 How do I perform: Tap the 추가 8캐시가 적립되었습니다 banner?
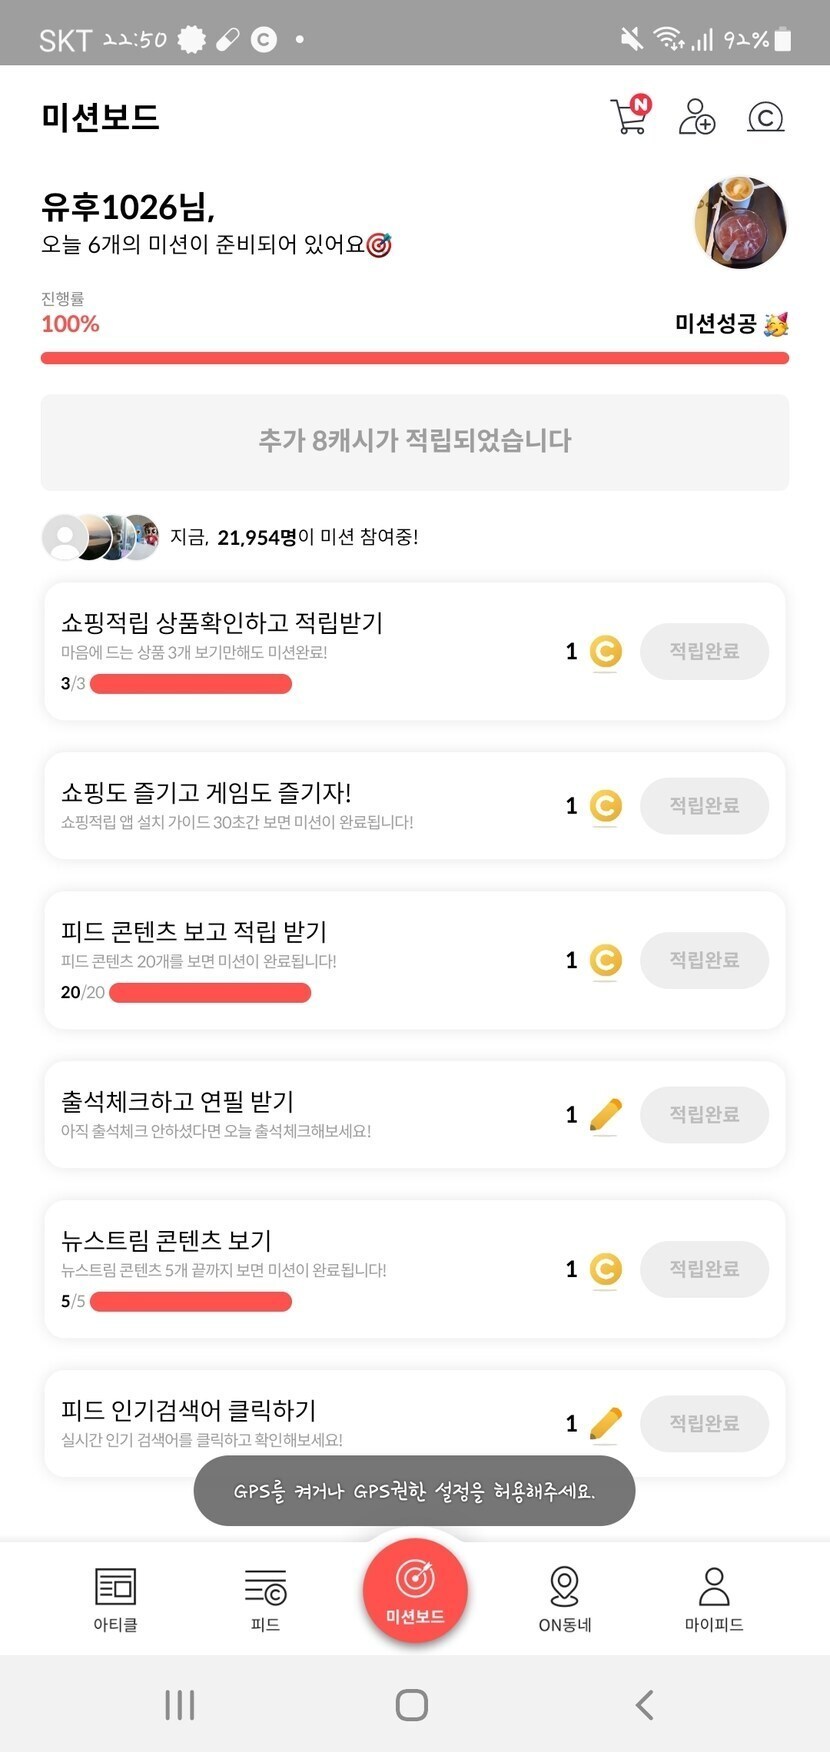pyautogui.click(x=414, y=441)
